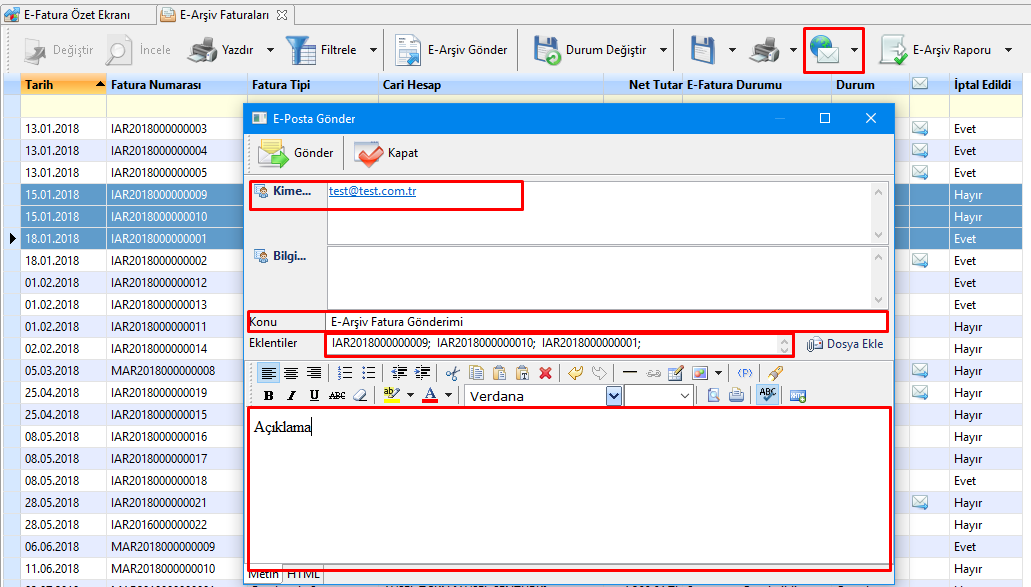Pick the red font color swatch

pyautogui.click(x=430, y=396)
